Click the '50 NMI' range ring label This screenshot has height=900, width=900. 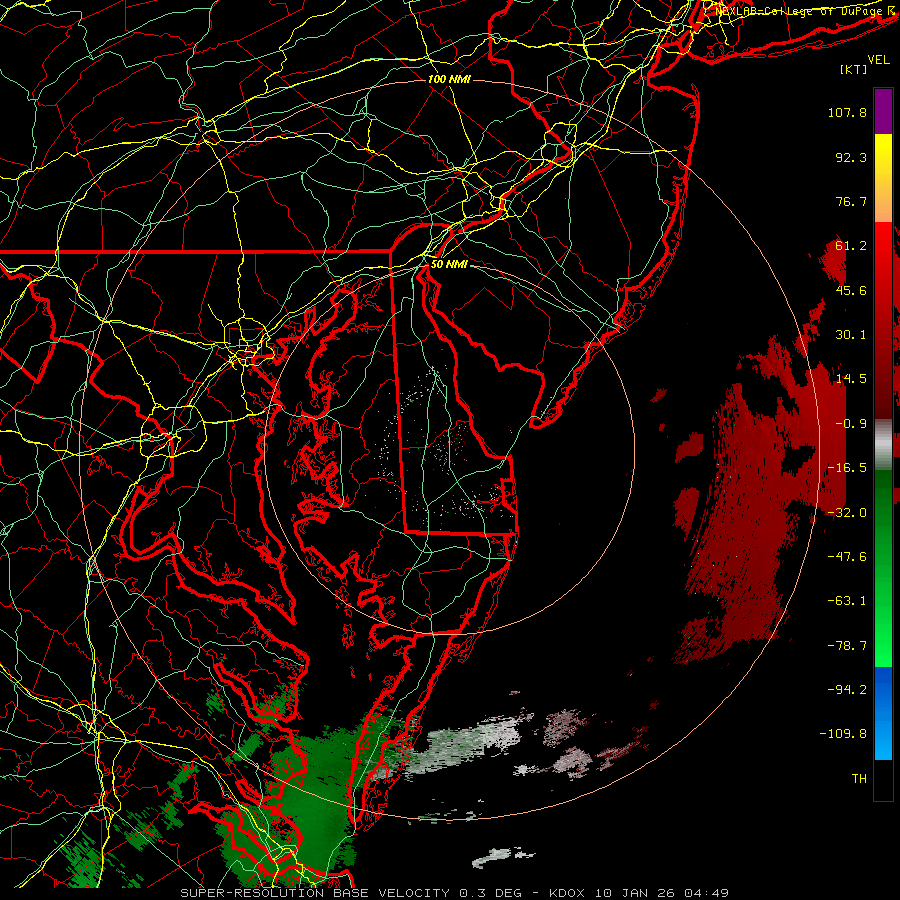click(449, 265)
